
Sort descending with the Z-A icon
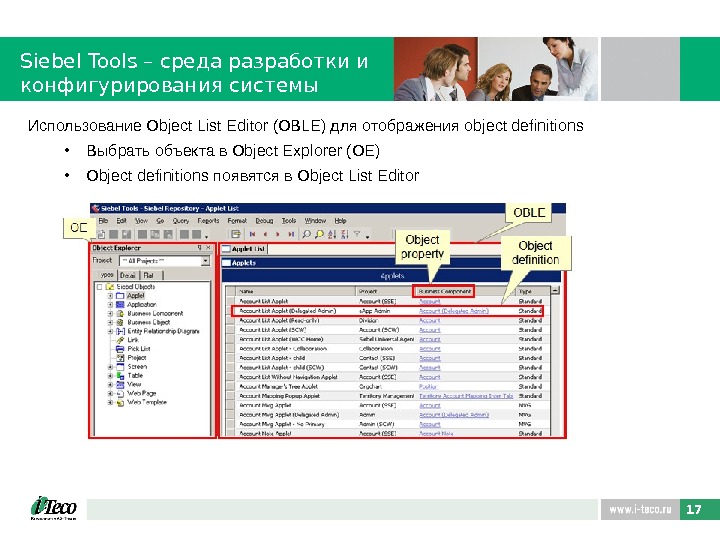click(345, 234)
